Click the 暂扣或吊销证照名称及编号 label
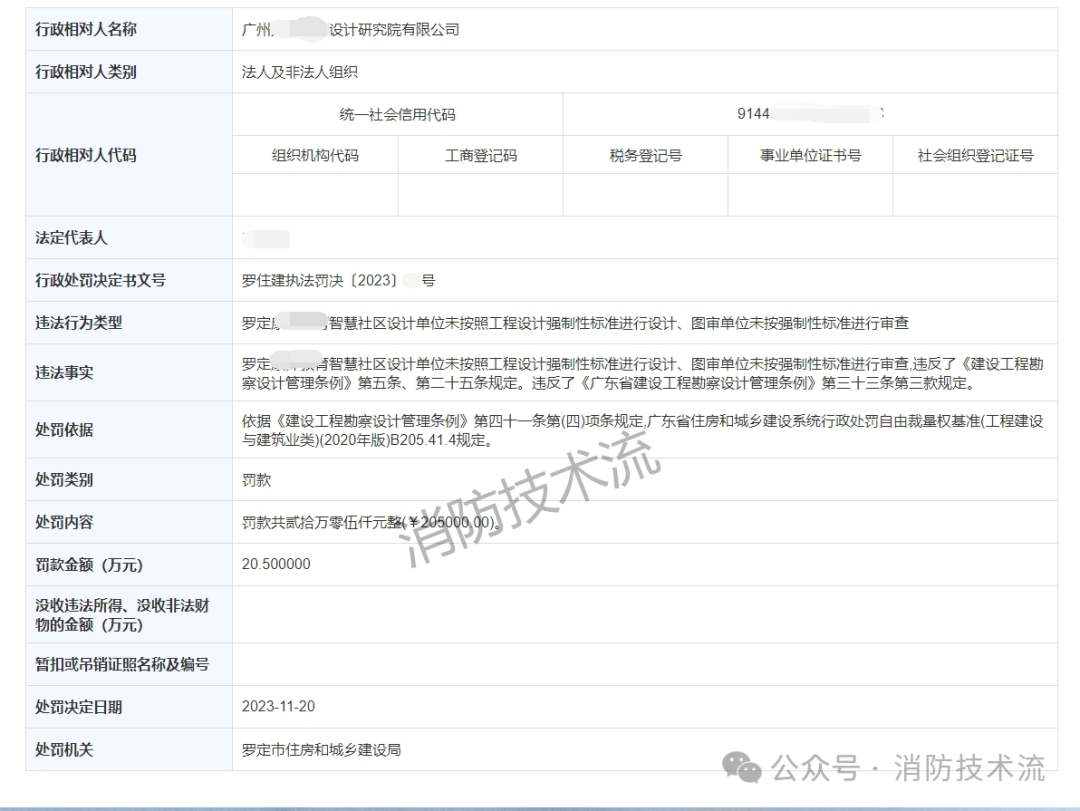The image size is (1080, 811). point(122,664)
